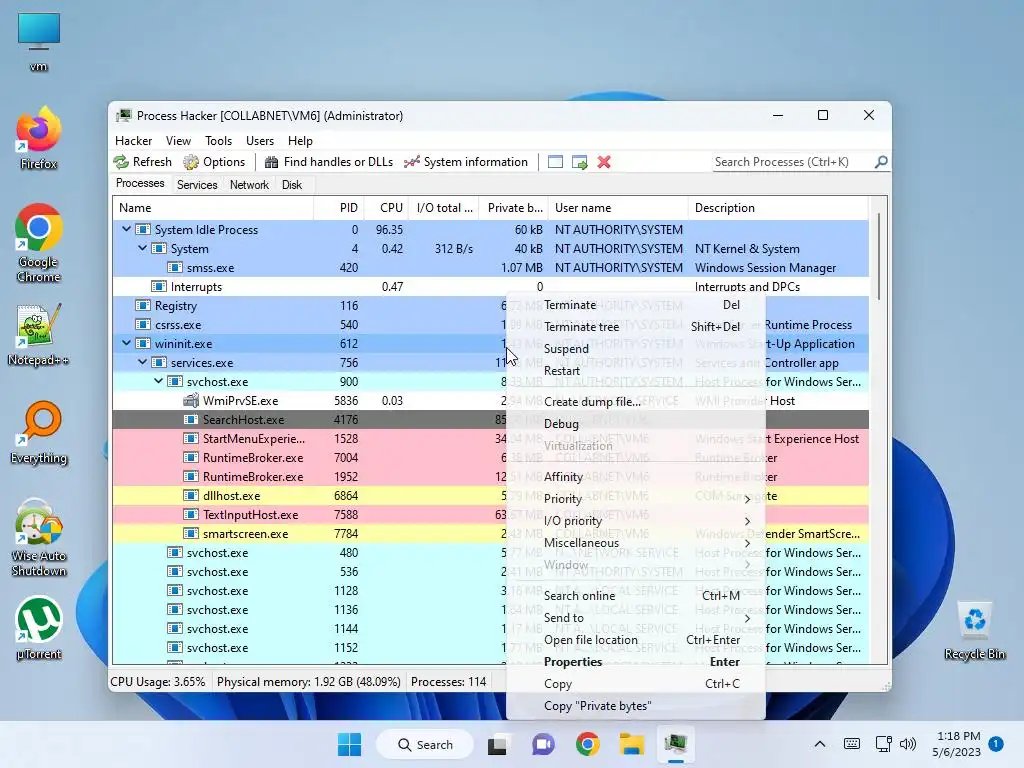Click the find window toolbar icon
The image size is (1024, 768).
555,162
